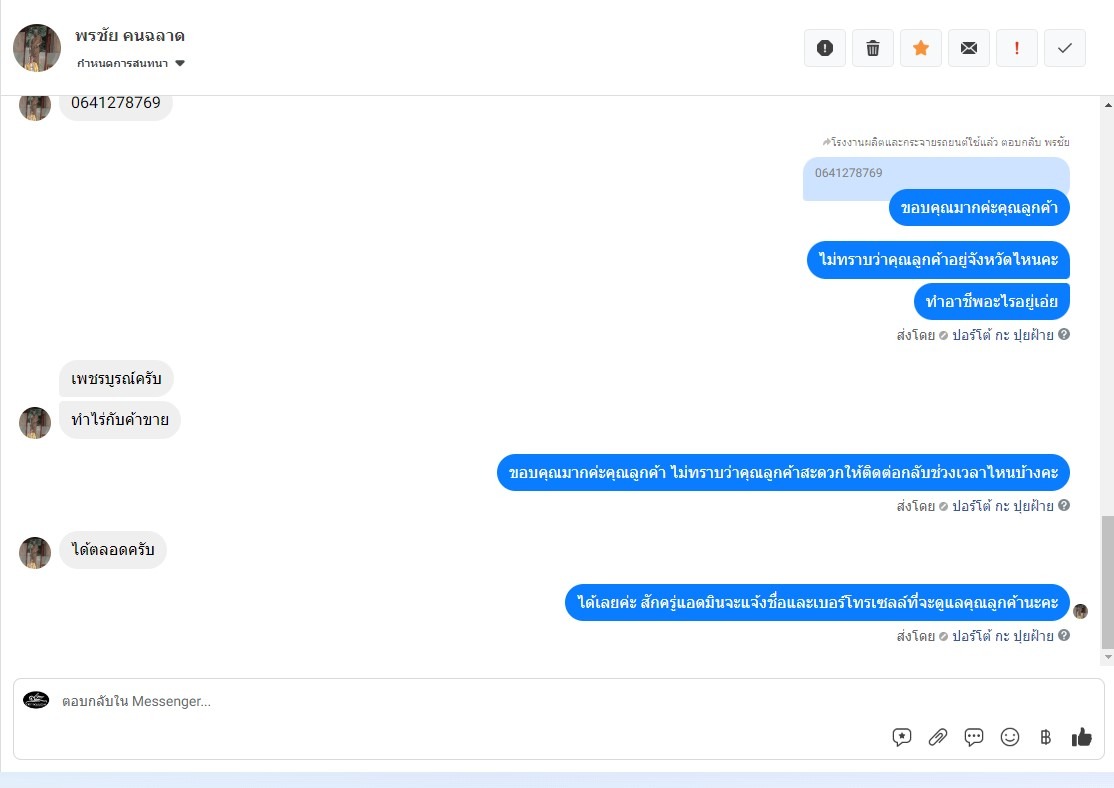Click scrollbar down arrow in chat
Viewport: 1114px width, 788px height.
(1108, 658)
